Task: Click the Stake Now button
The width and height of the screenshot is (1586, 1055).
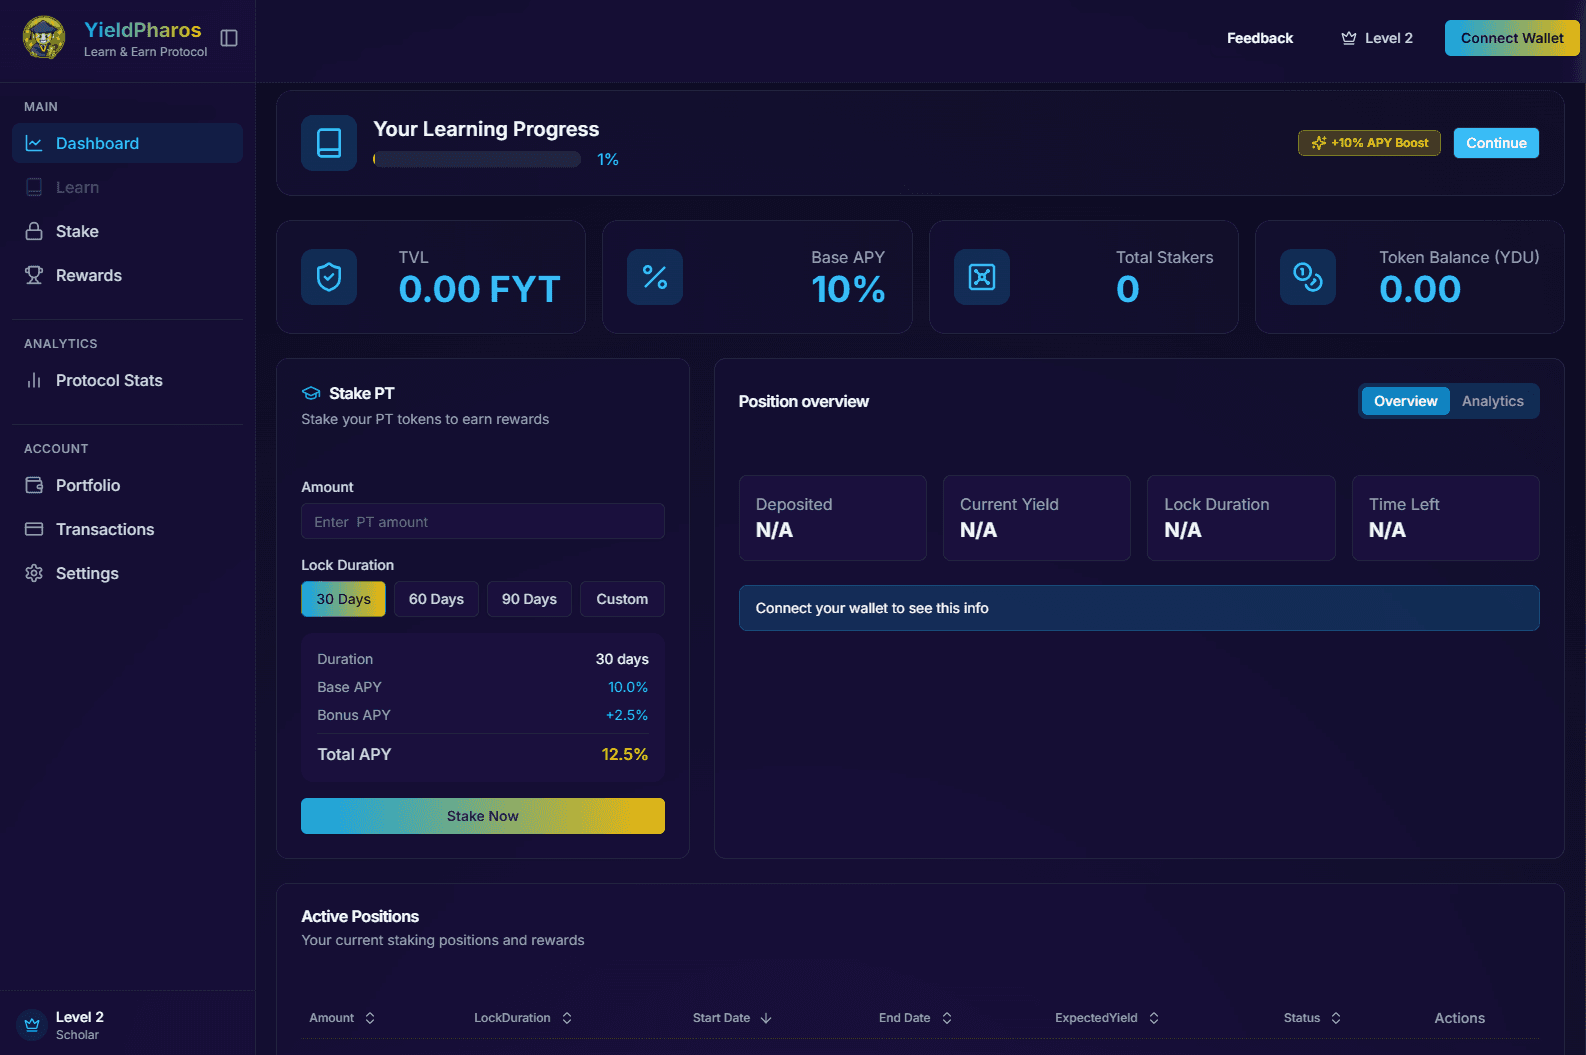Action: [x=483, y=816]
